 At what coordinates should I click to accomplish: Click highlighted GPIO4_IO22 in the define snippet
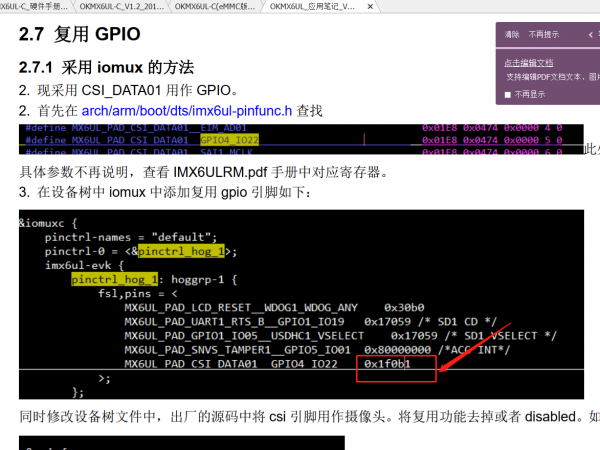[229, 140]
